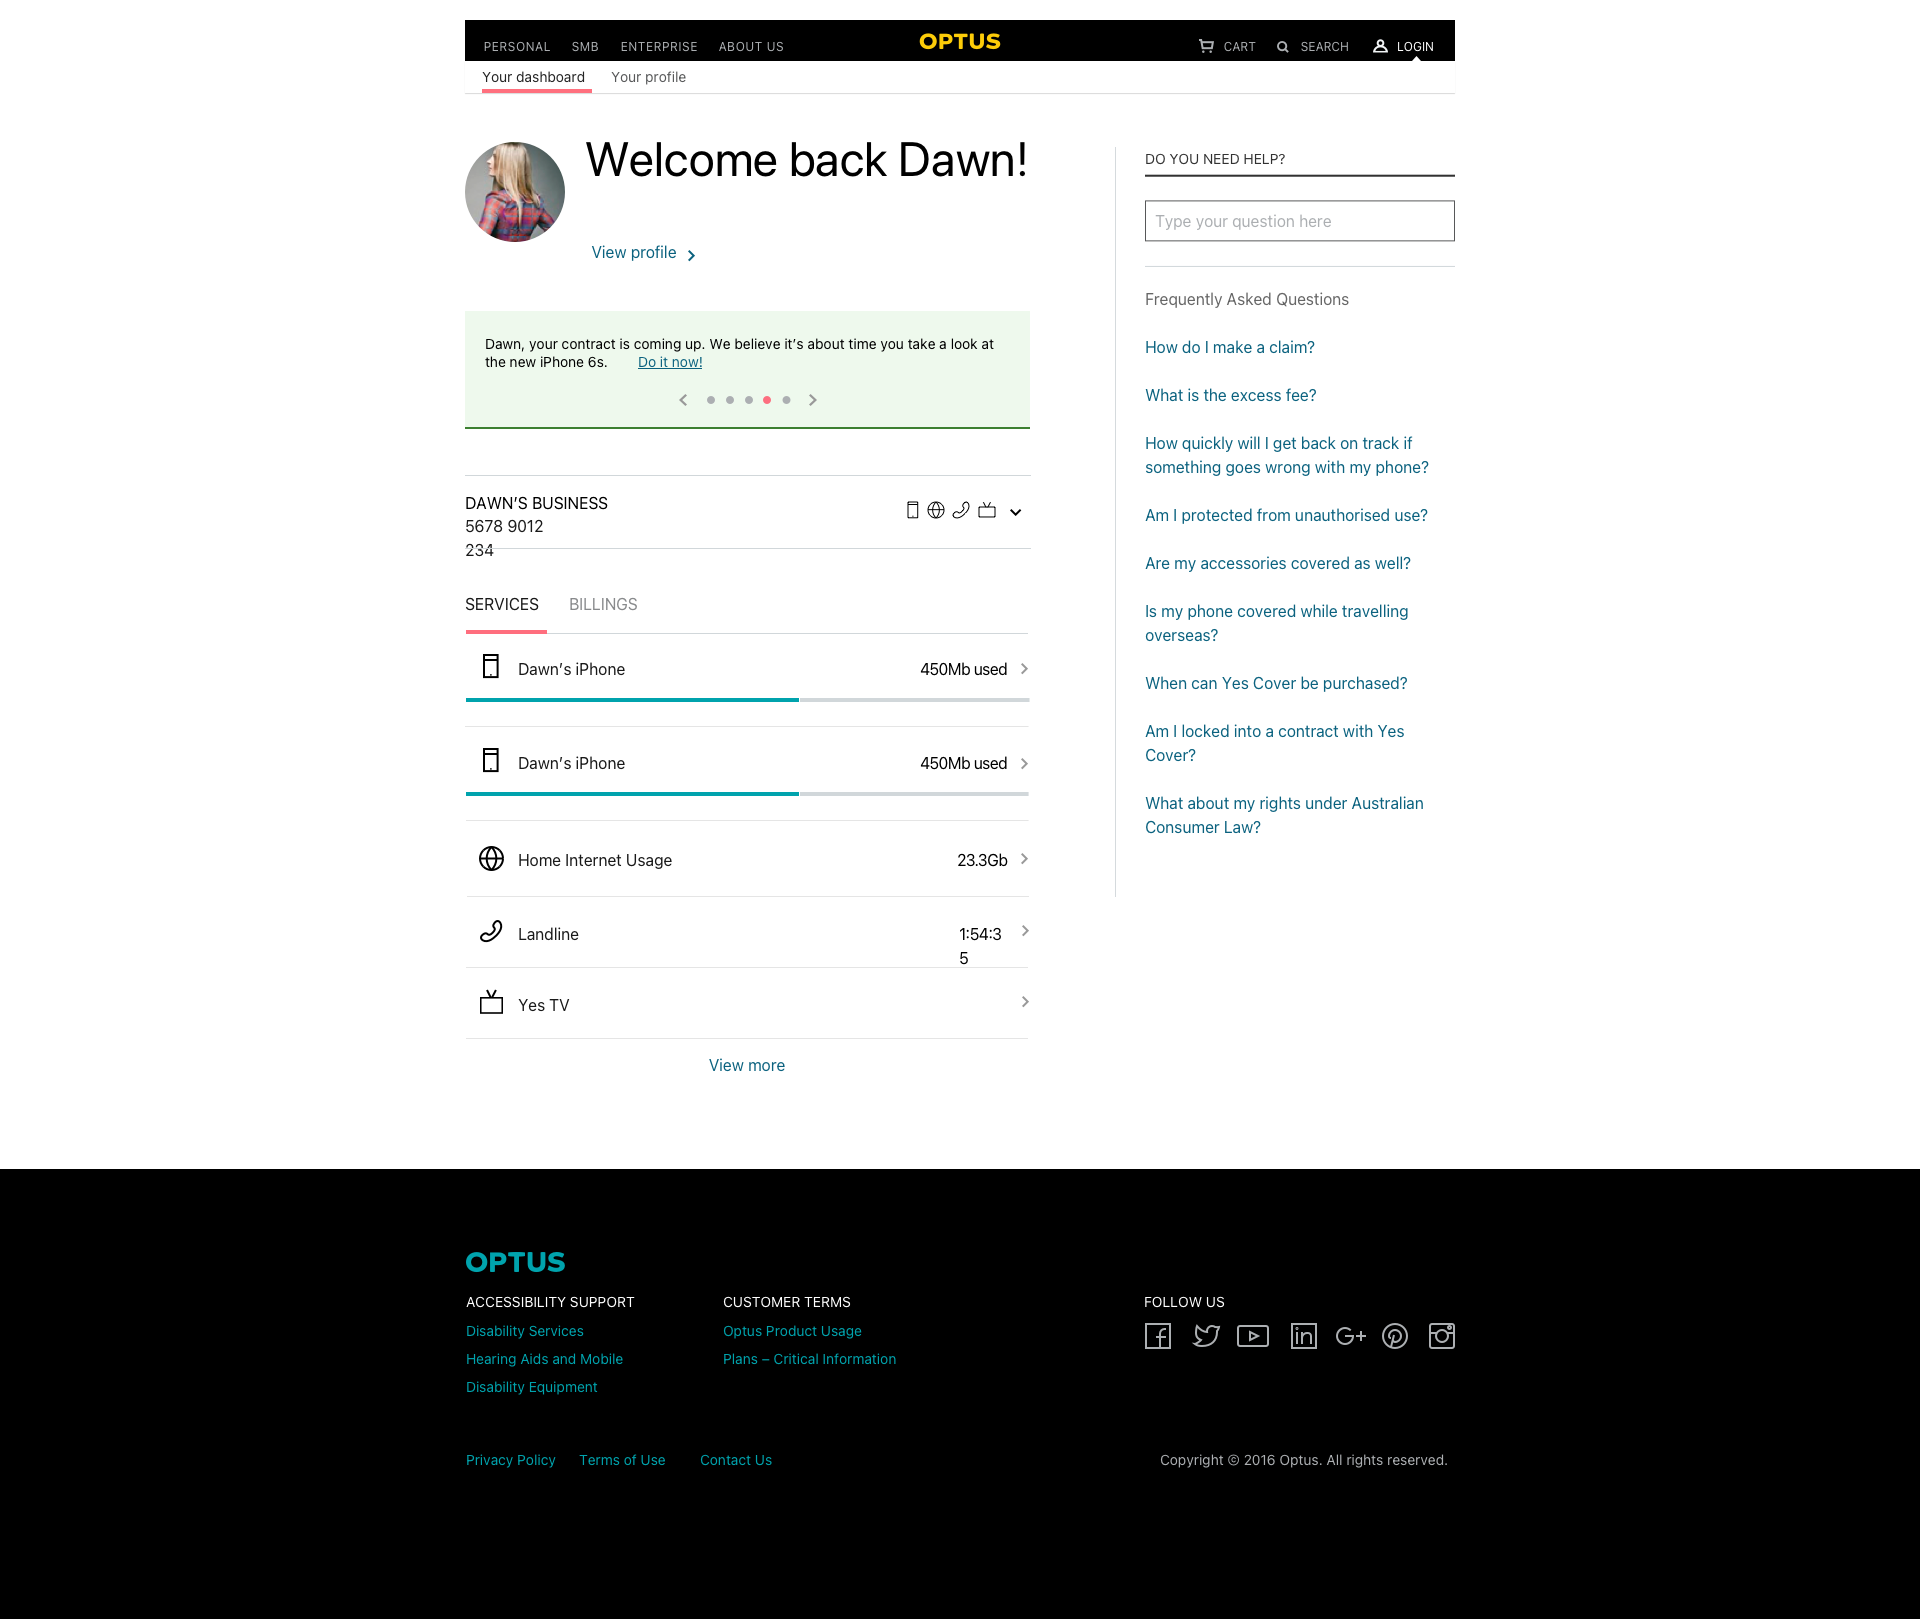Viewport: 1920px width, 1620px height.
Task: Select the first carousel dot
Action: pyautogui.click(x=711, y=400)
